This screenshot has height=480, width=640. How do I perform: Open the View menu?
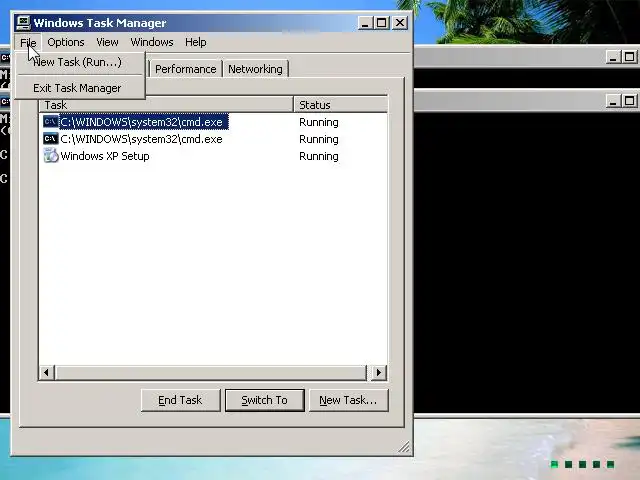[x=107, y=42]
